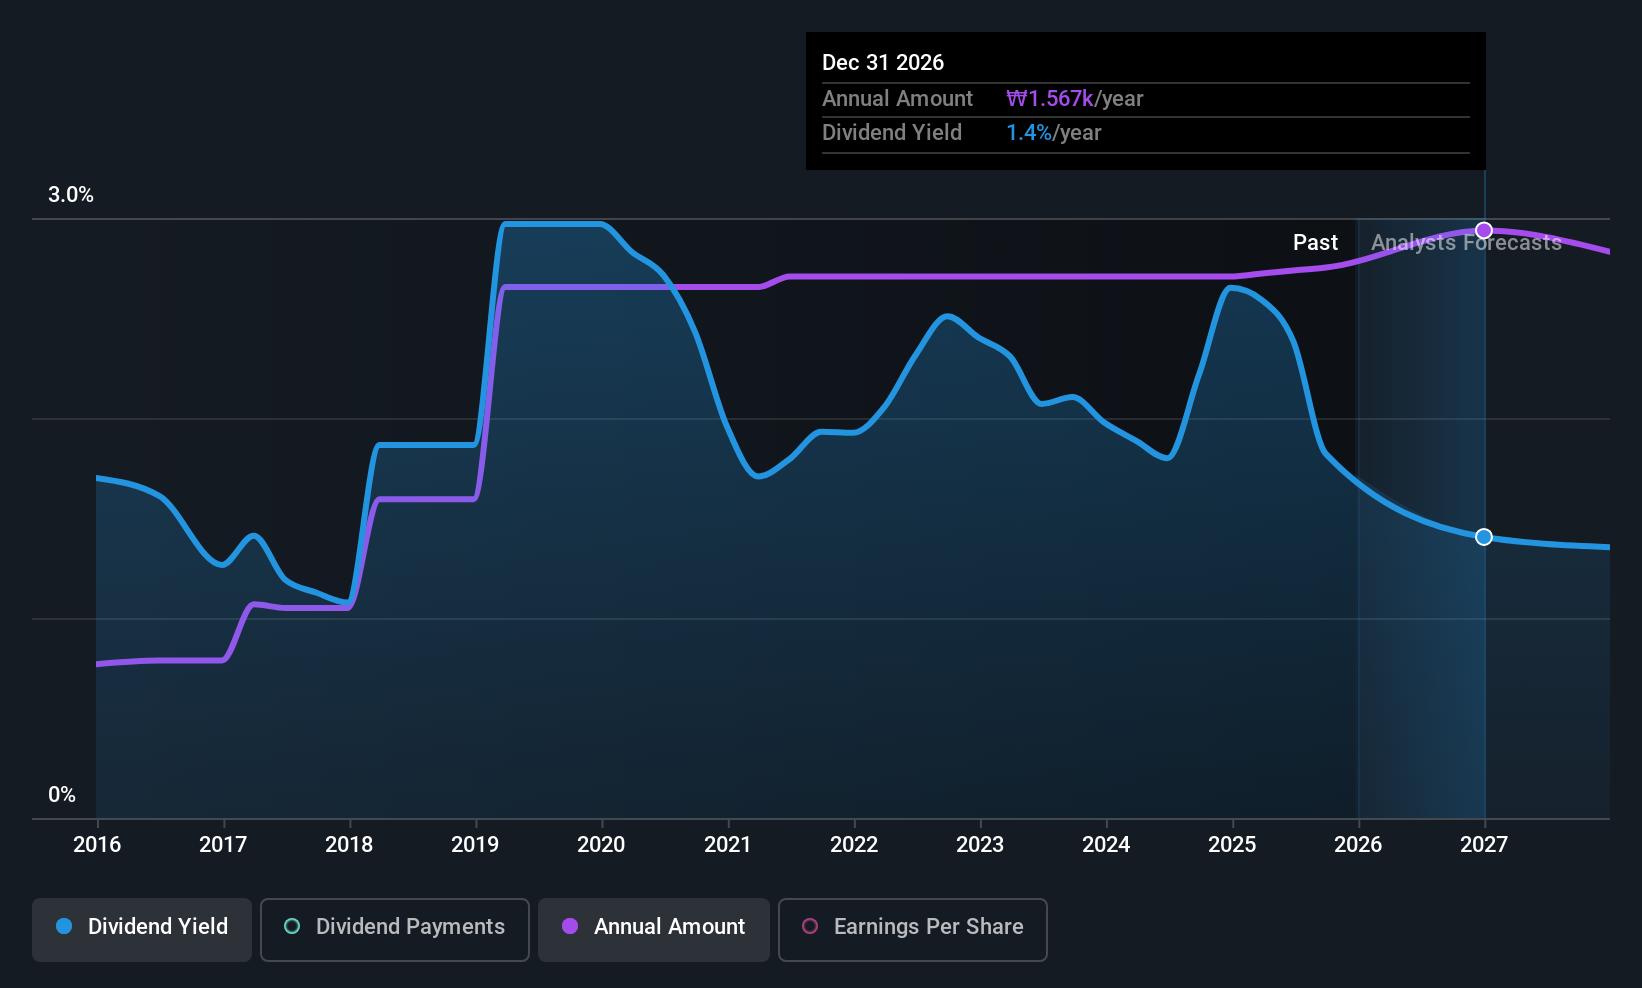This screenshot has width=1642, height=988.
Task: Click the 2021 axis label
Action: coord(728,845)
